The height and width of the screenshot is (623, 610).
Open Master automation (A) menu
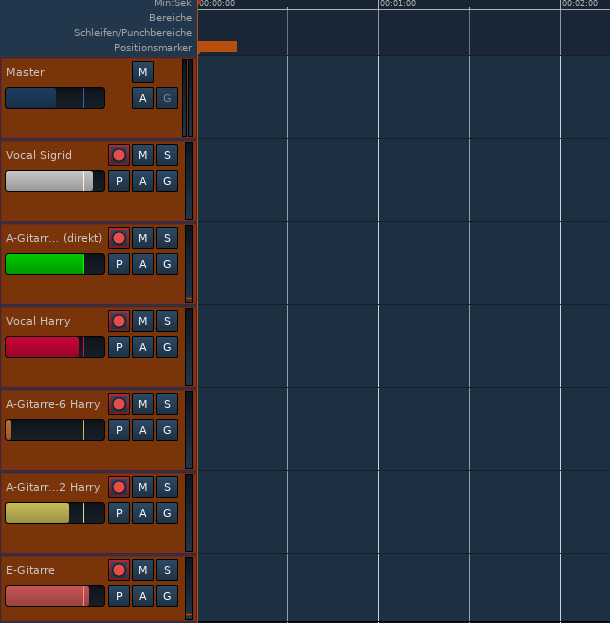tap(143, 98)
